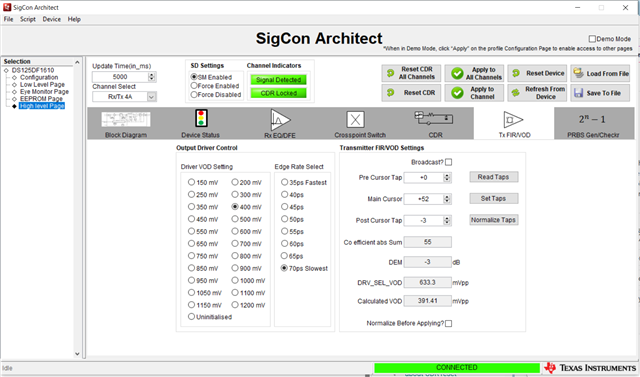Click the Calculated VOD value field
The width and height of the screenshot is (640, 377).
(427, 301)
